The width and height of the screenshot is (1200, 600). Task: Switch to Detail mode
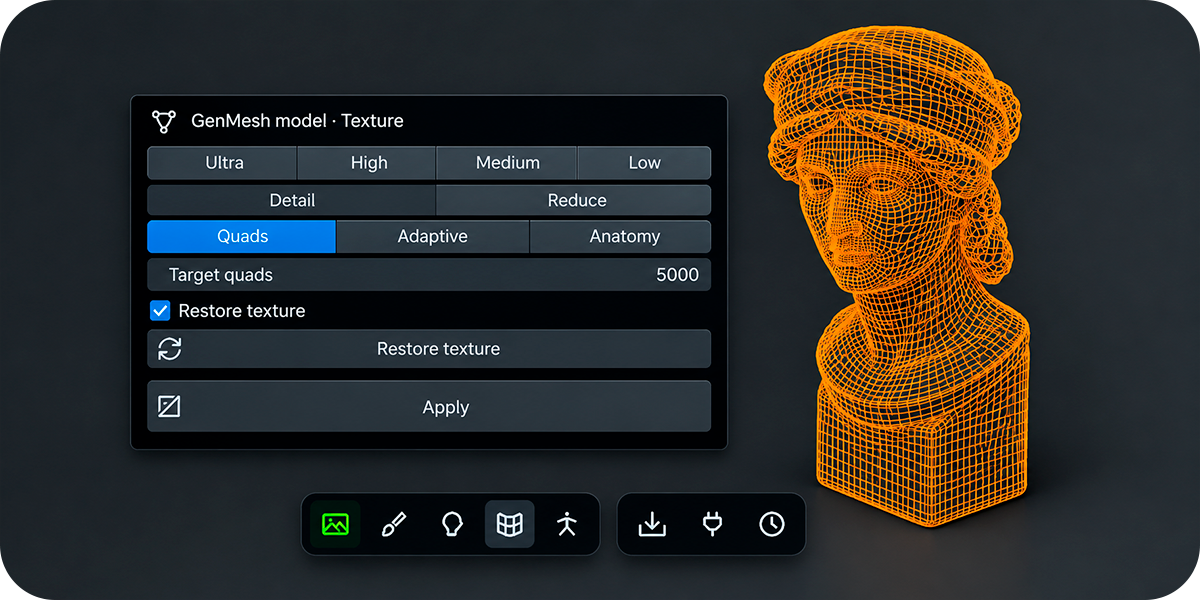(292, 200)
